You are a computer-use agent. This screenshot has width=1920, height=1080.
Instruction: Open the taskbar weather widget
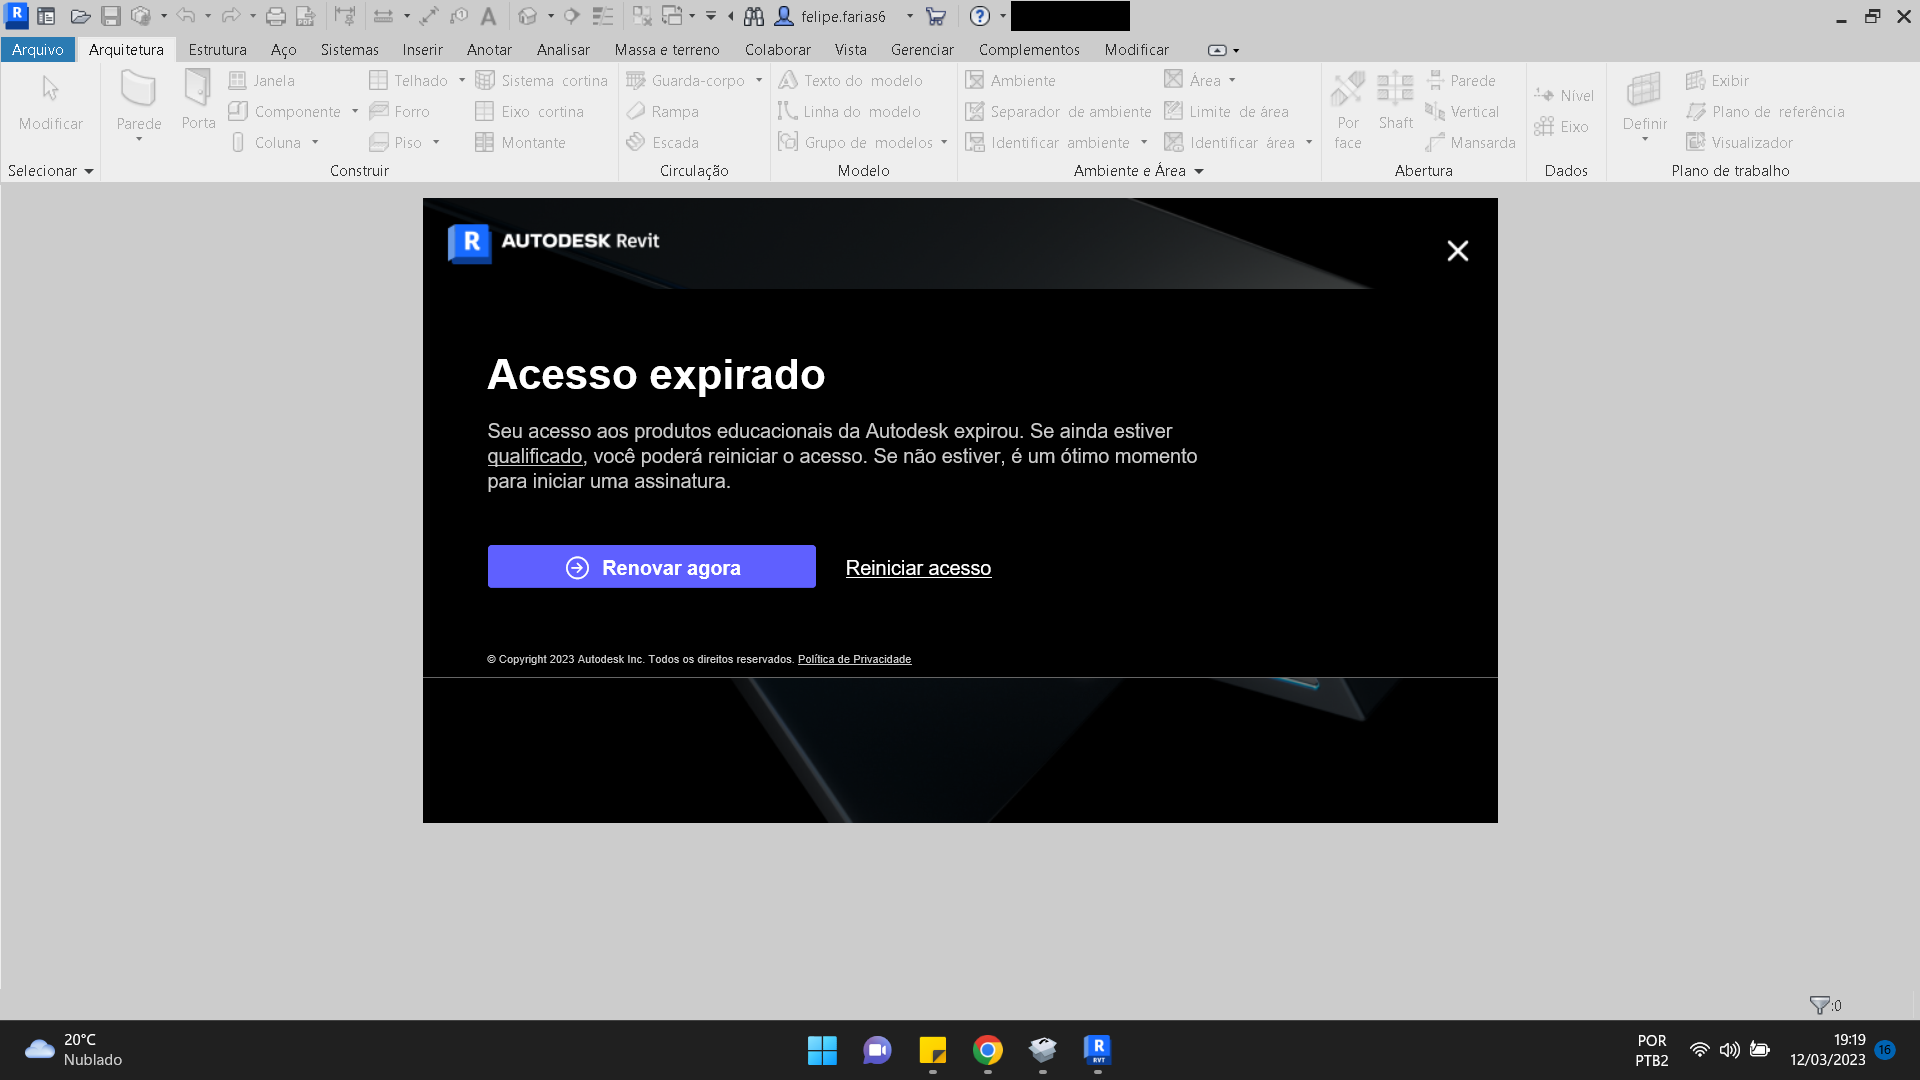pyautogui.click(x=74, y=1050)
